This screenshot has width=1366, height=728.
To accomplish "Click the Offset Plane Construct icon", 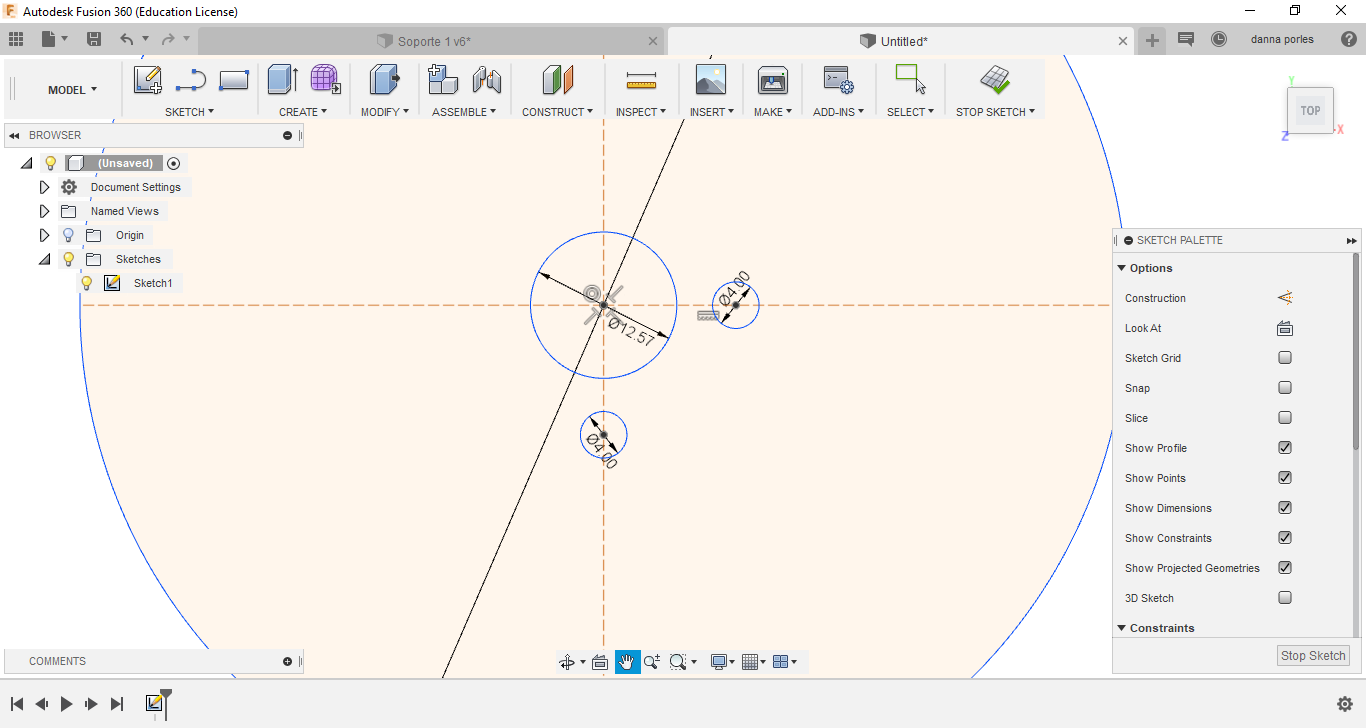I will [x=557, y=80].
